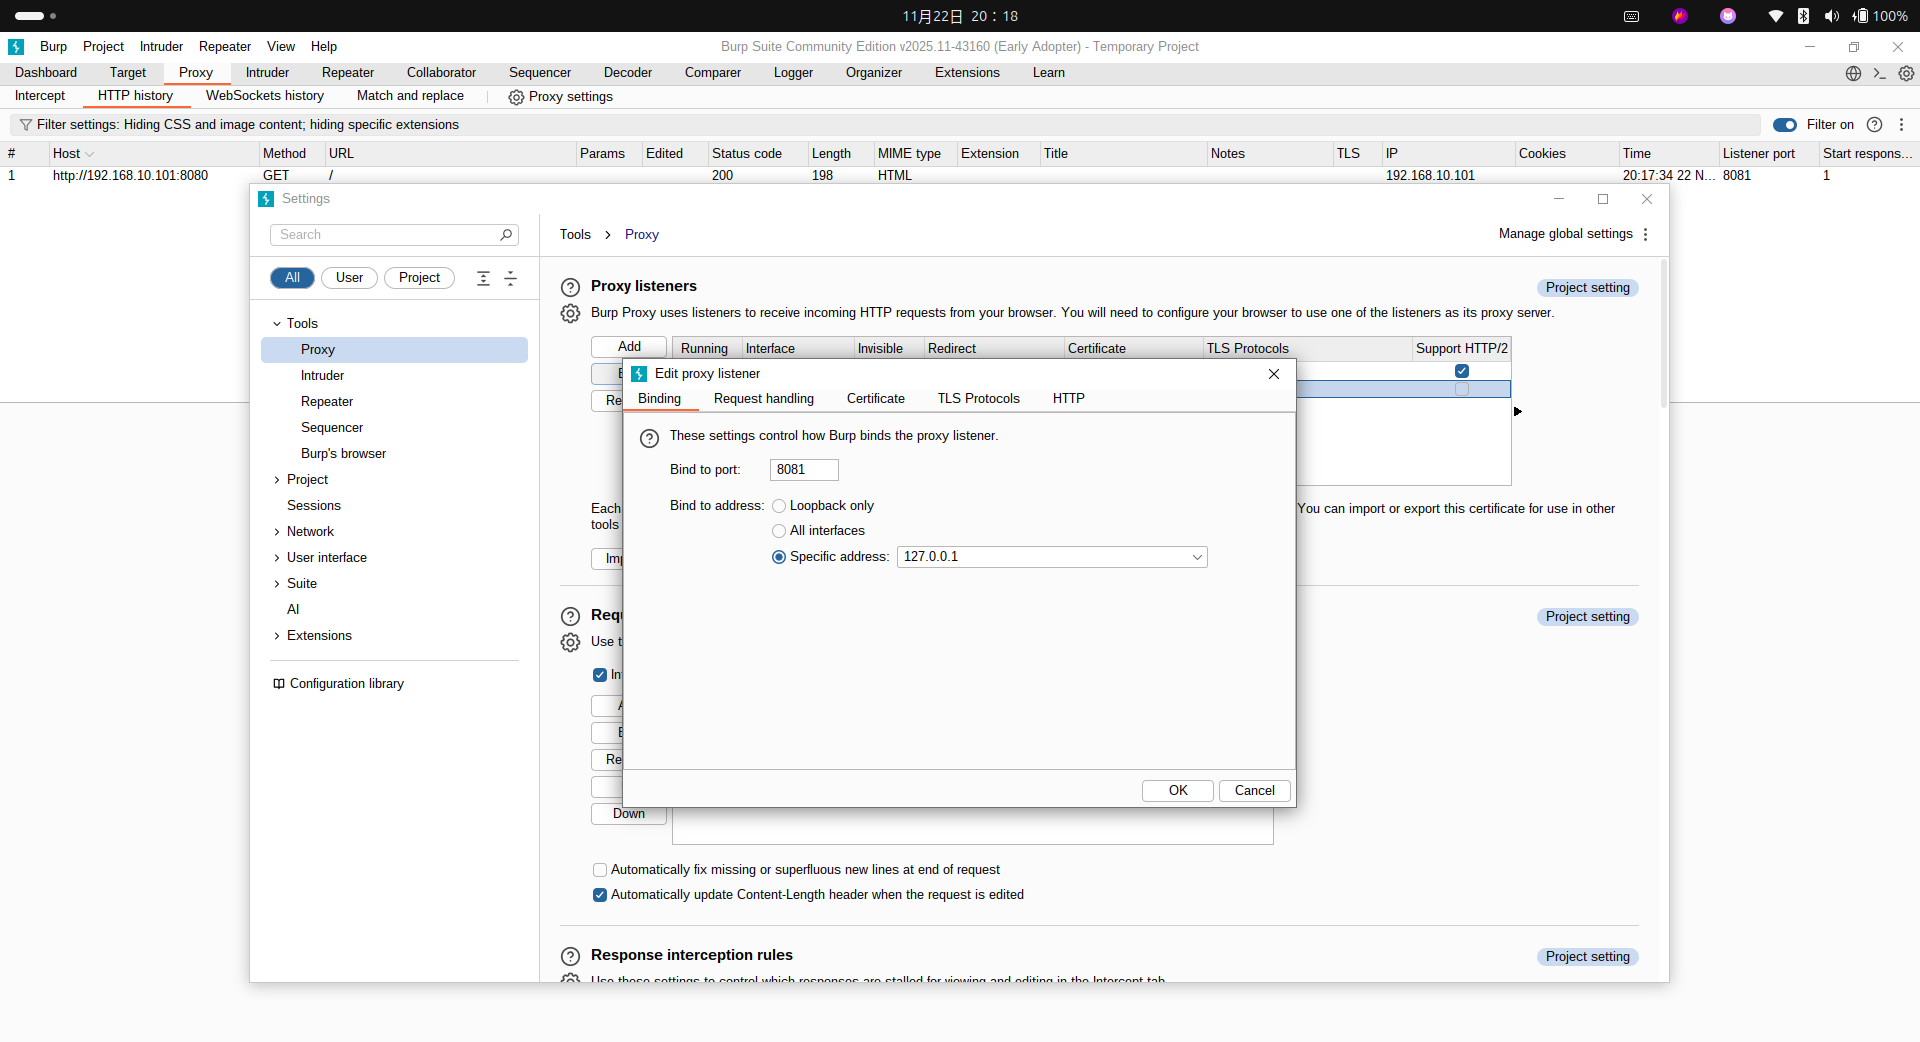Click collapse all settings tree icon
This screenshot has height=1042, width=1920.
point(510,278)
